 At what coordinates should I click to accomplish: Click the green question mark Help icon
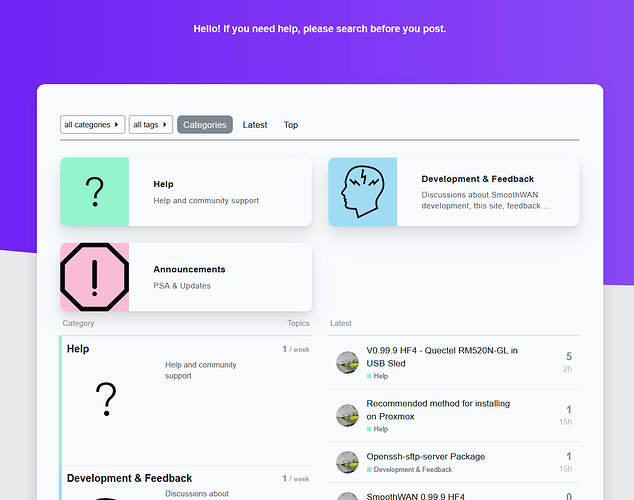pyautogui.click(x=95, y=192)
